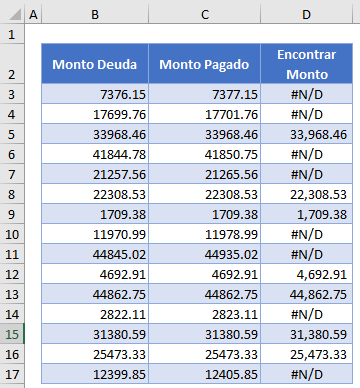The width and height of the screenshot is (360, 388).
Task: Select Monto Pagado cell 25473.33 in row 16
Action: tap(205, 354)
